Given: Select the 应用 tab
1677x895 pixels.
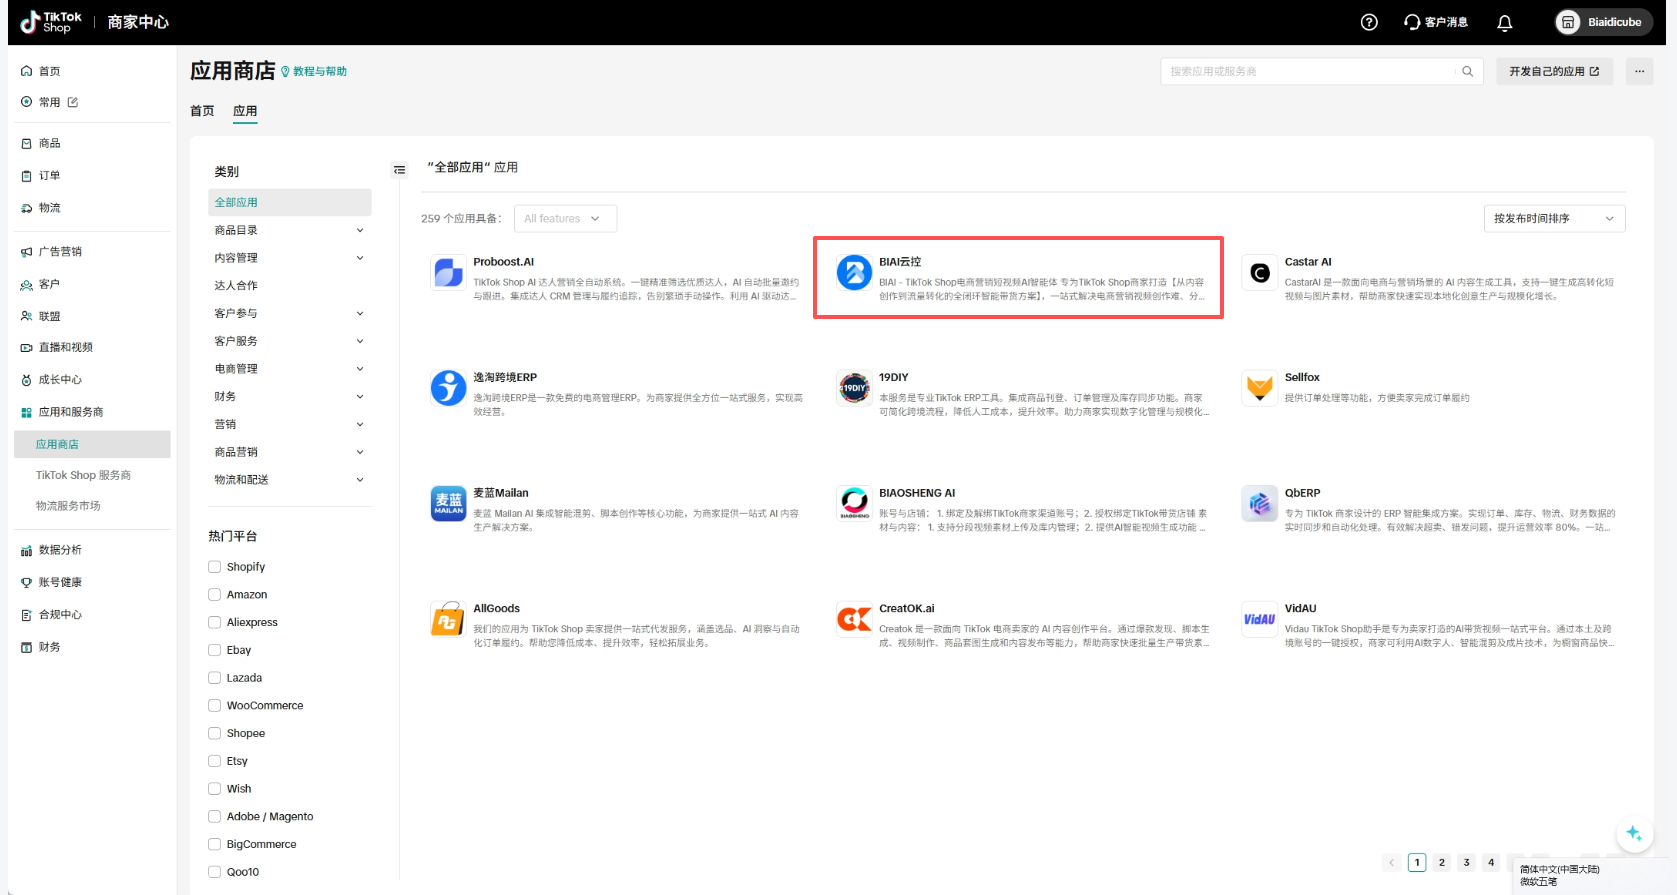Looking at the screenshot, I should click(x=245, y=111).
